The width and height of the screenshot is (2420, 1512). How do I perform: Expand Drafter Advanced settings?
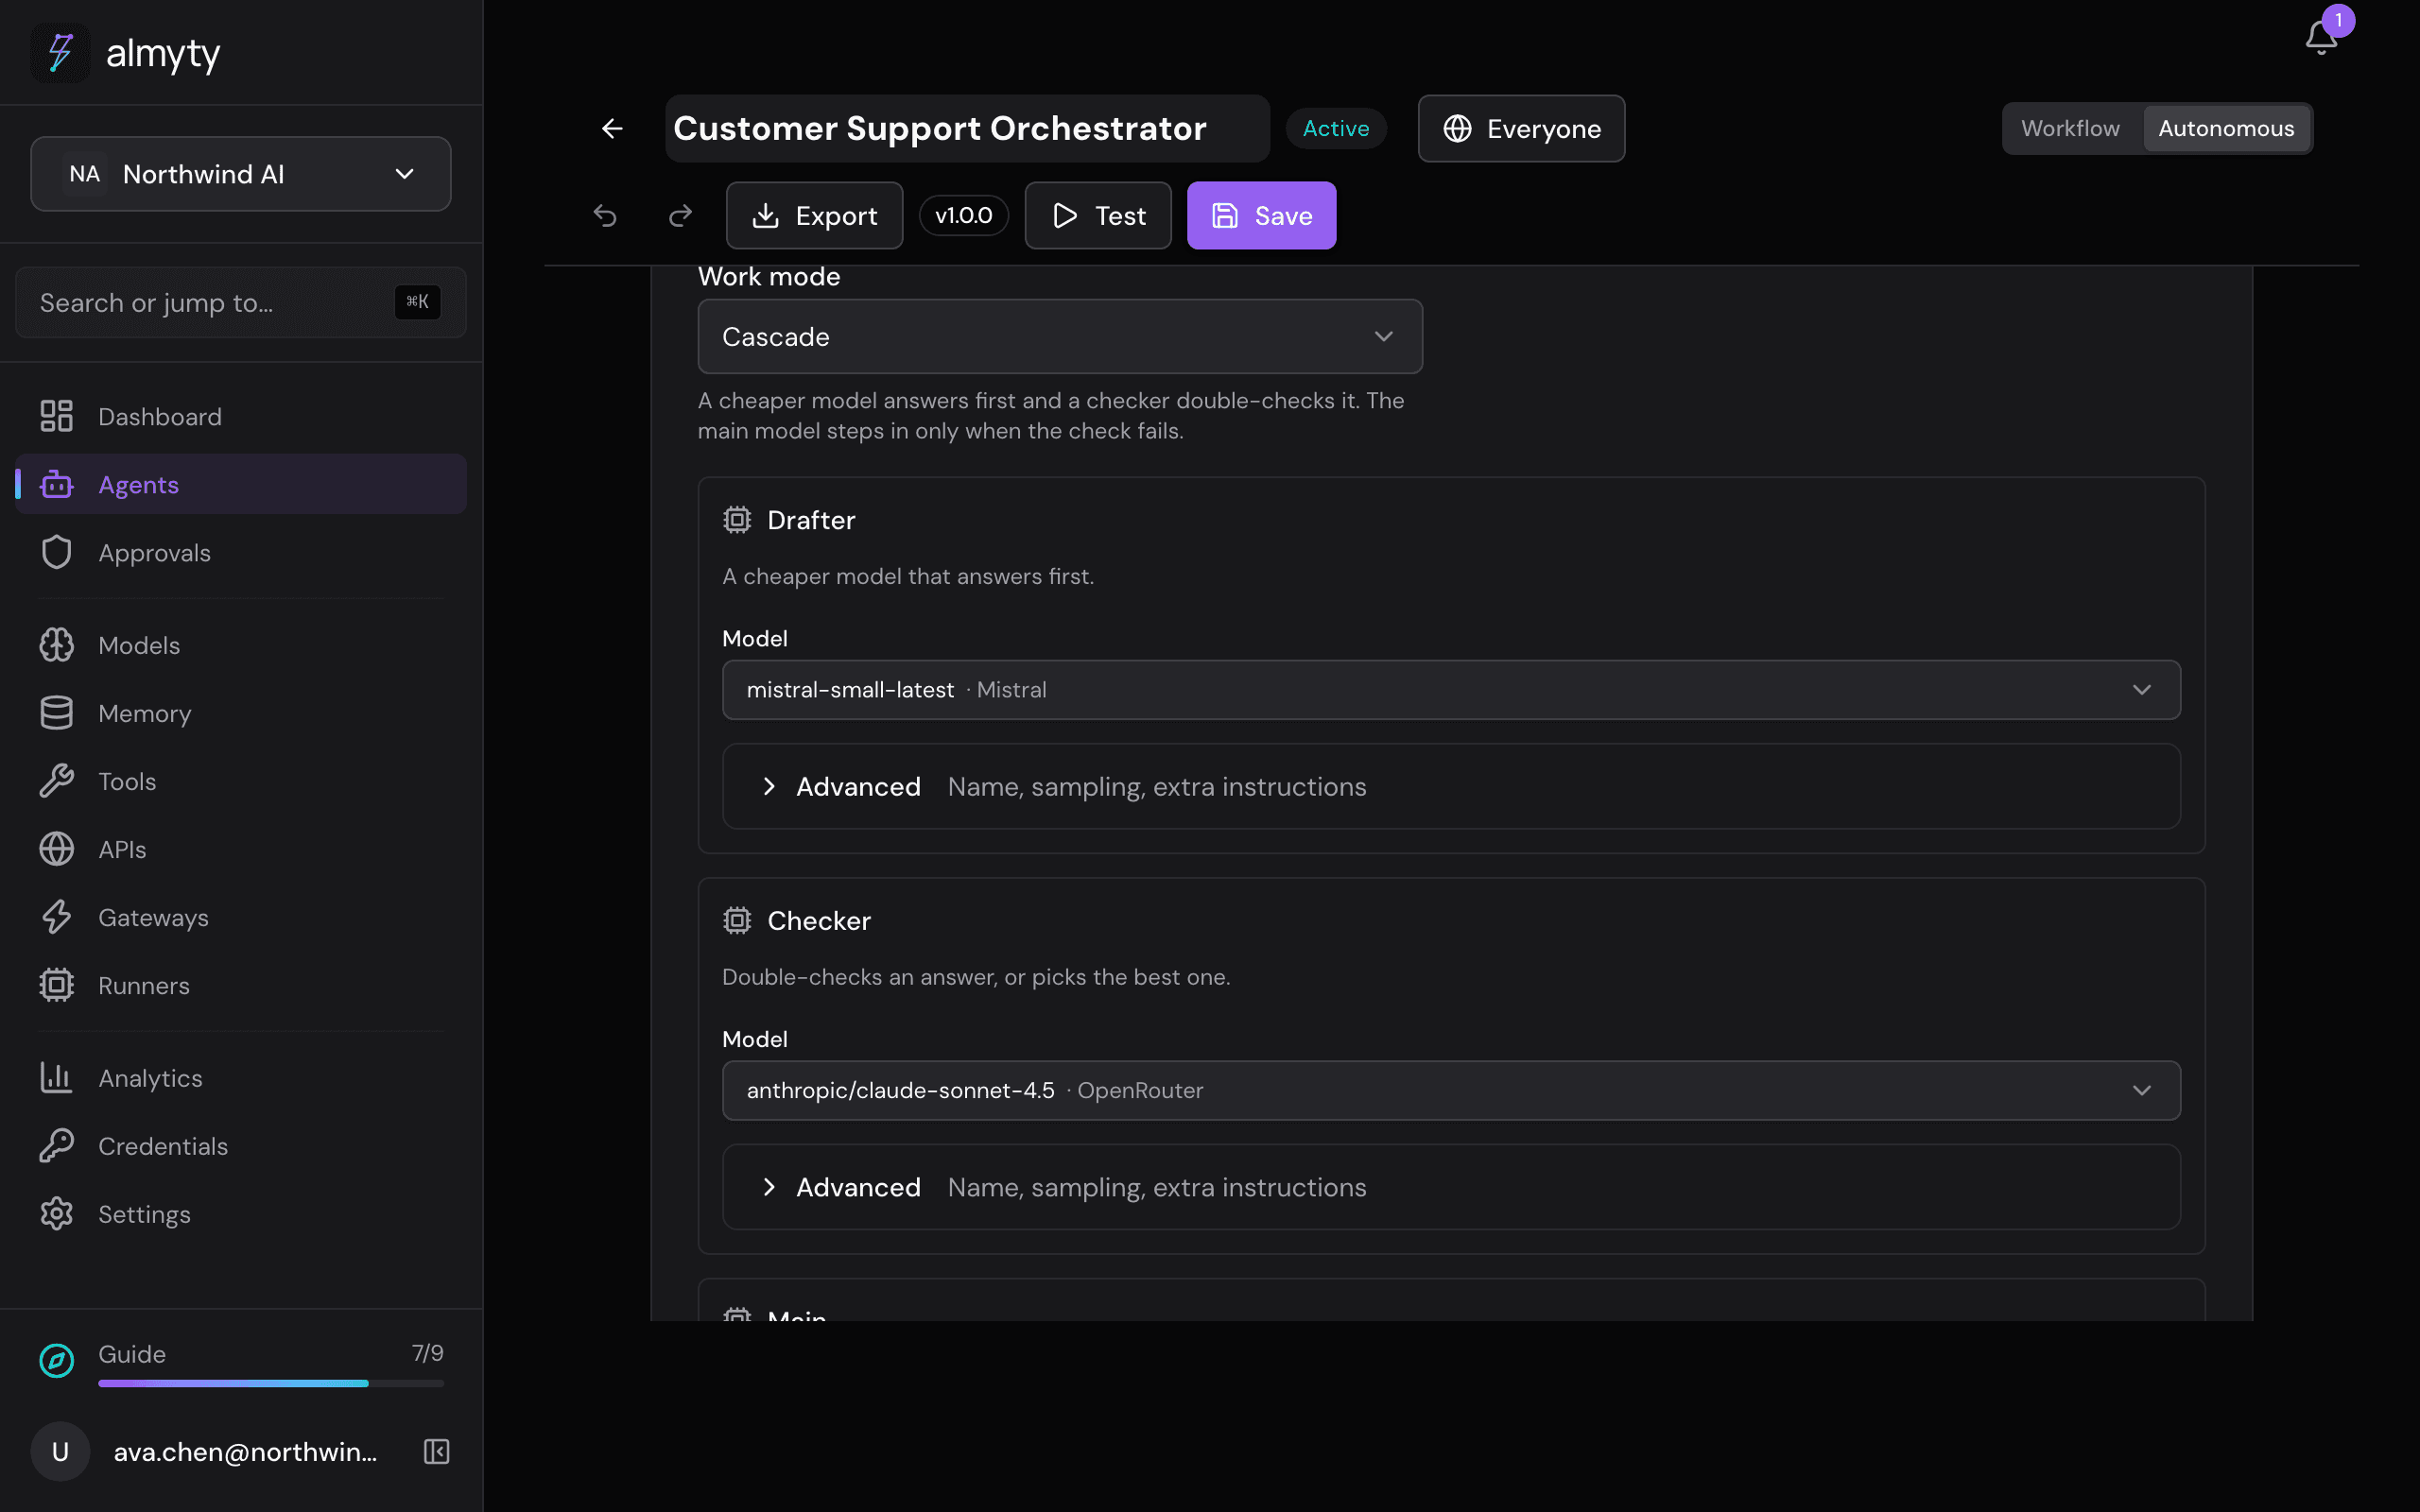(1451, 786)
